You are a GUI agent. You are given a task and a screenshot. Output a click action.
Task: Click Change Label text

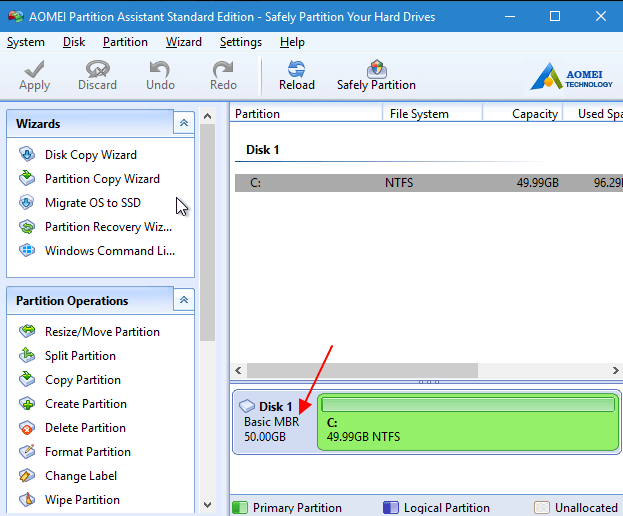click(81, 476)
